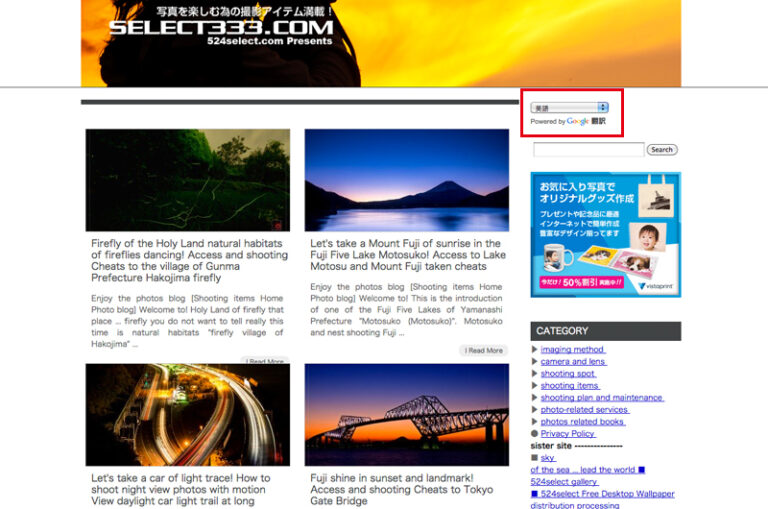Click Read More under Mount Fuji article
Screen dimensions: 768x509
(484, 351)
